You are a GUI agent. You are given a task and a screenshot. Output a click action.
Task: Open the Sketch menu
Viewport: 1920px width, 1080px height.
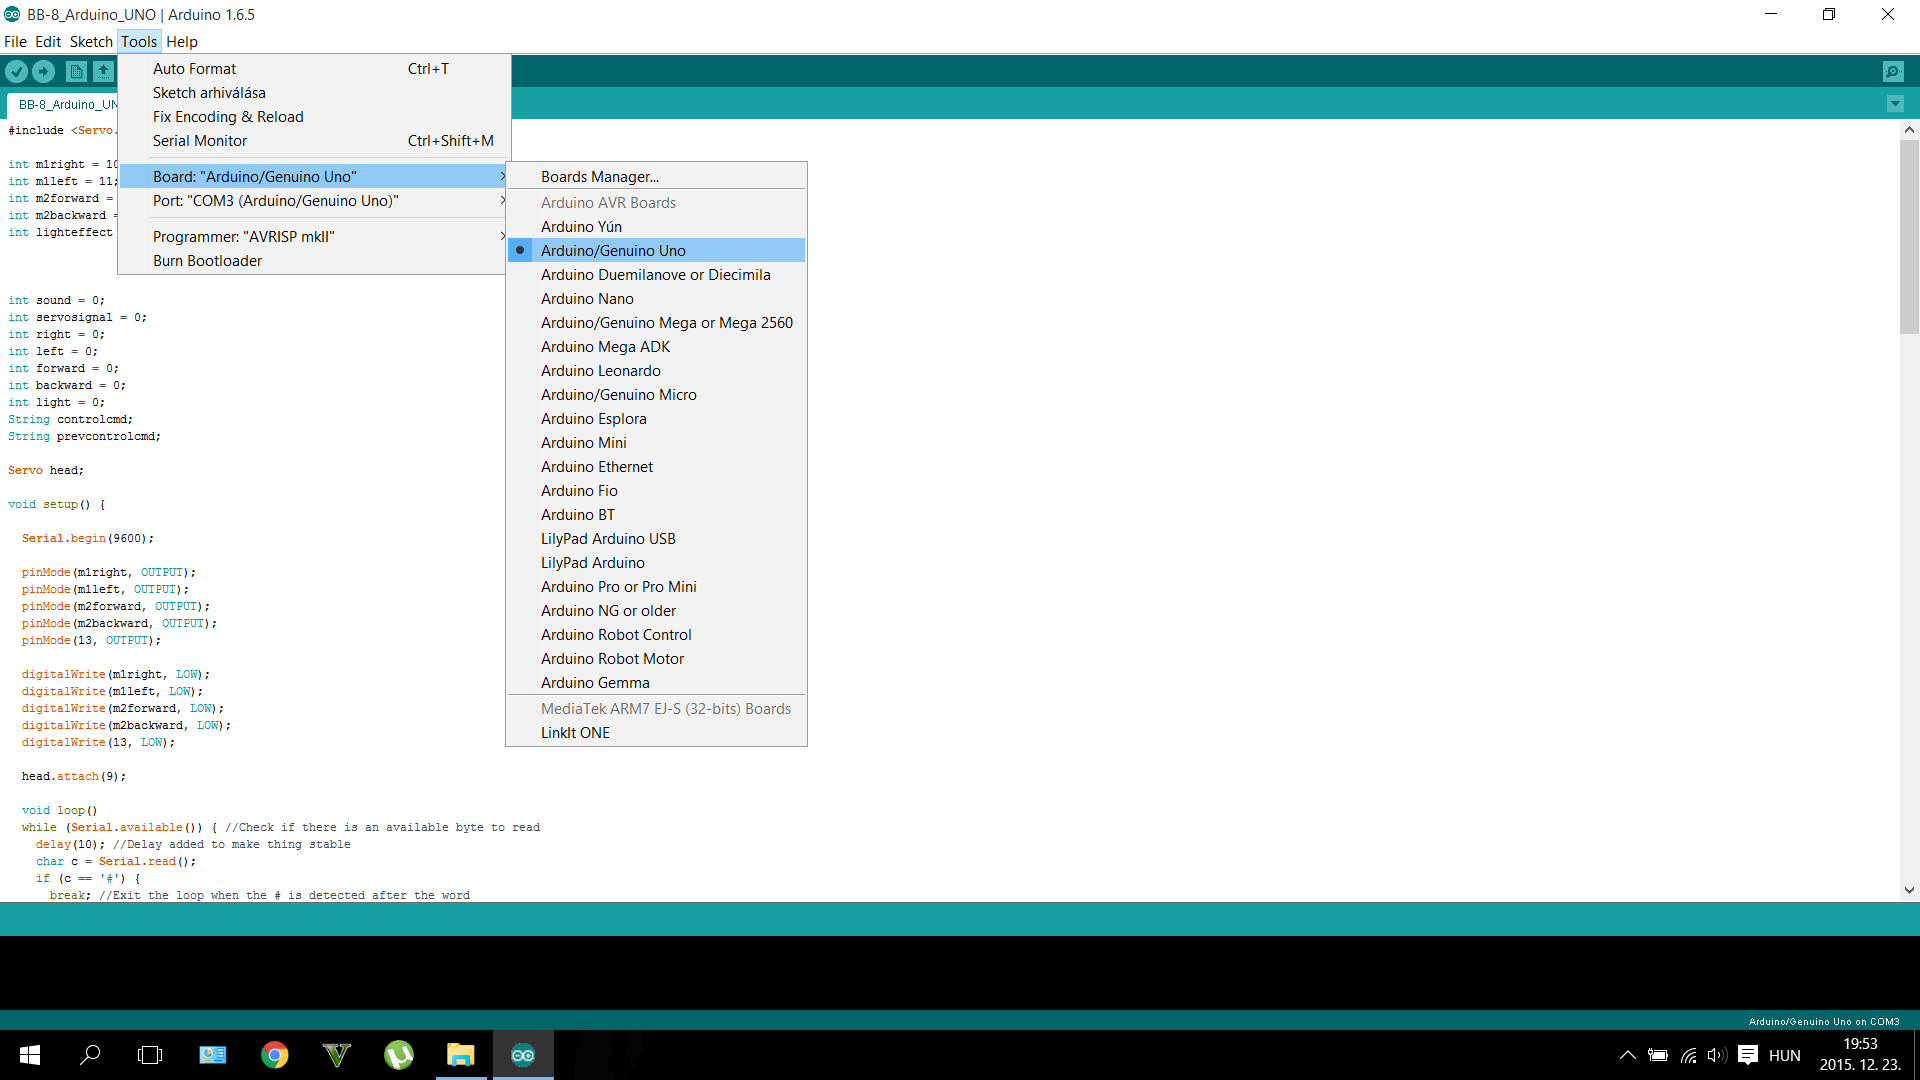(x=91, y=42)
